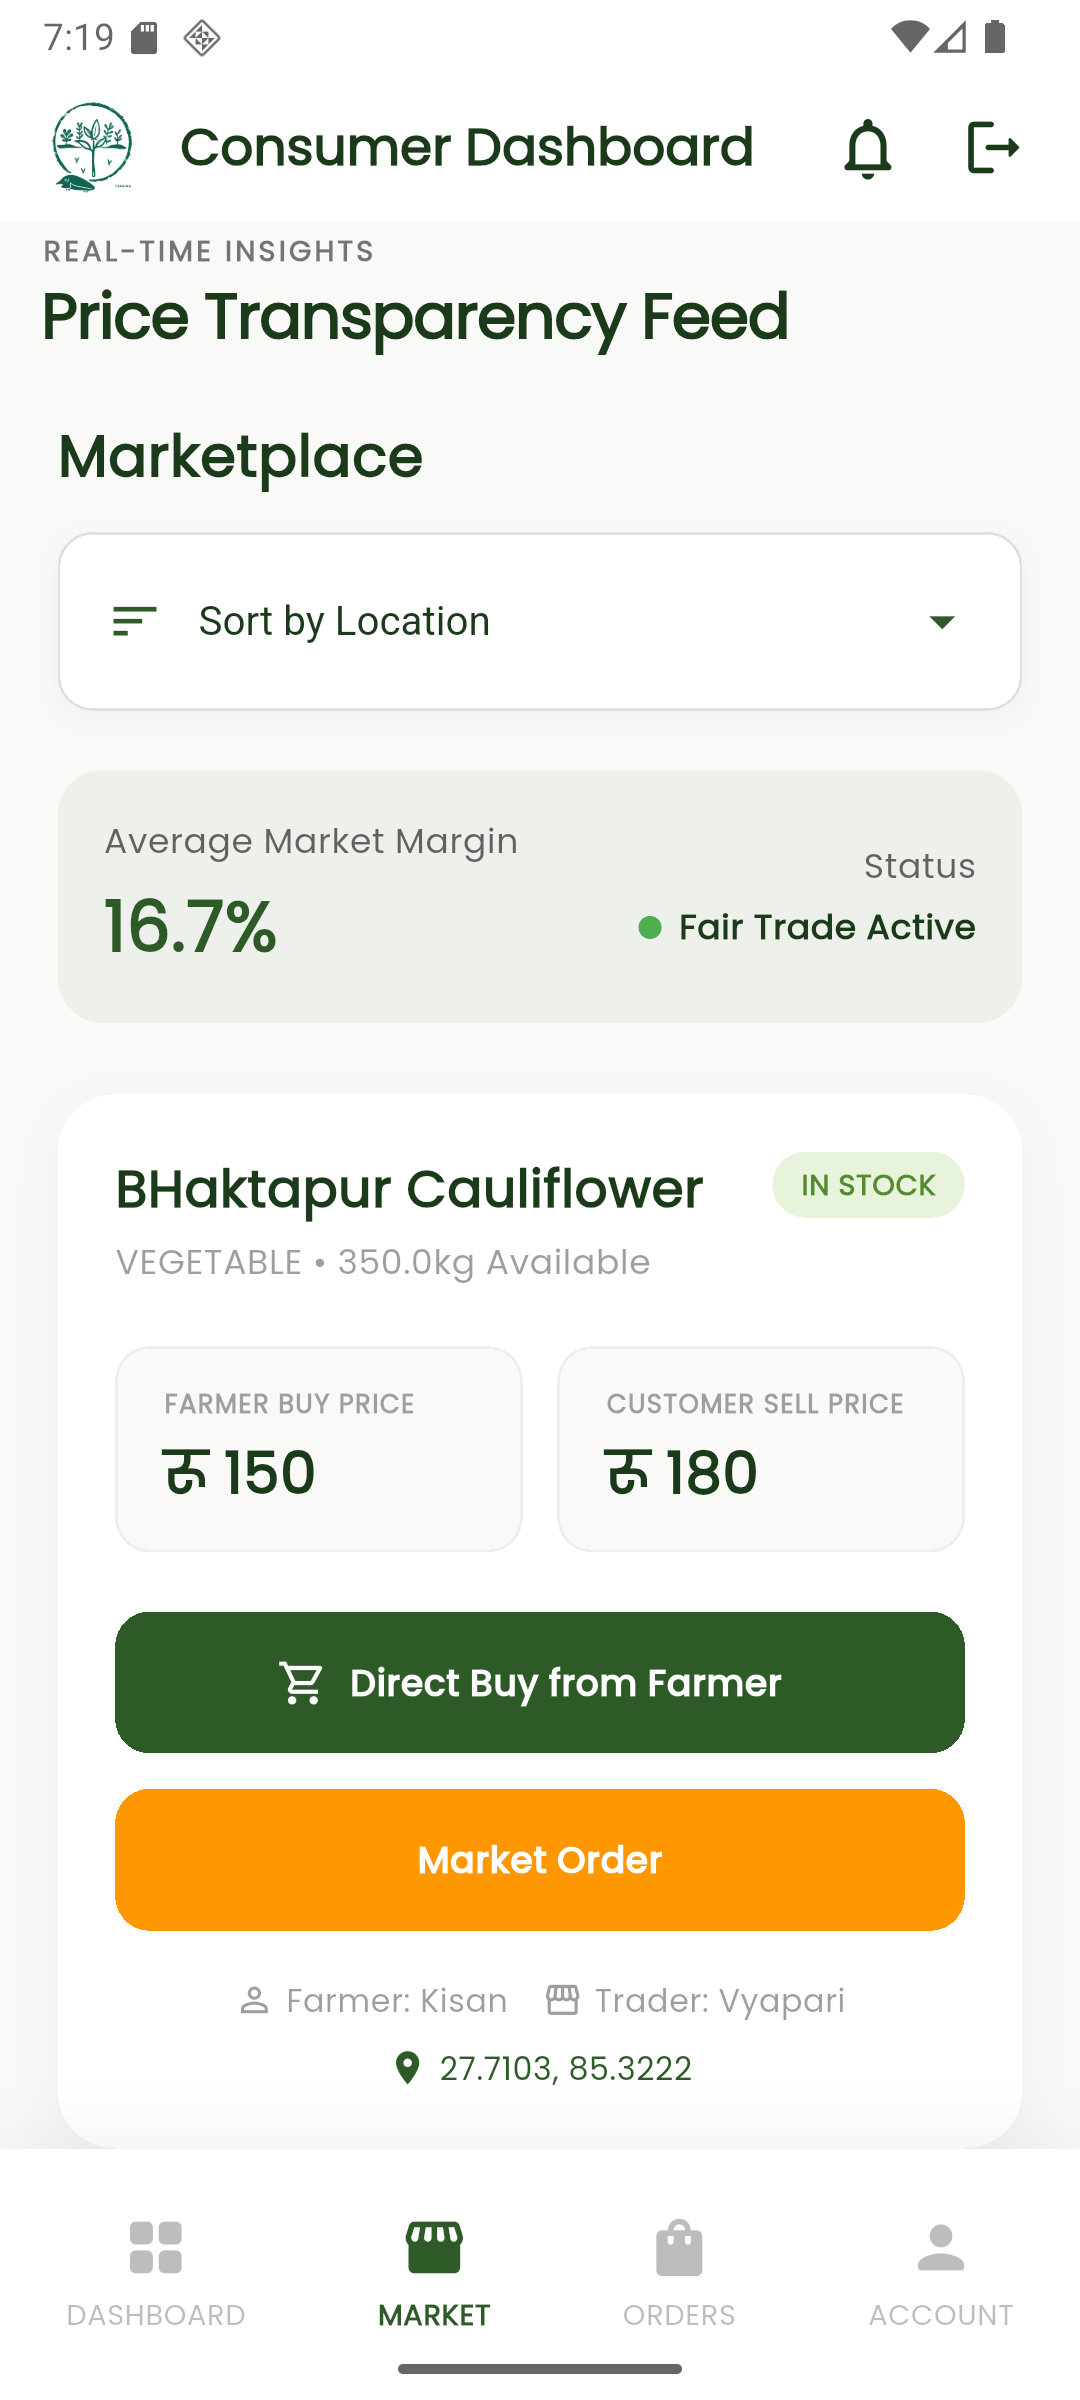Tap the Customer Sell Price card
This screenshot has height=2400, width=1080.
(761, 1449)
